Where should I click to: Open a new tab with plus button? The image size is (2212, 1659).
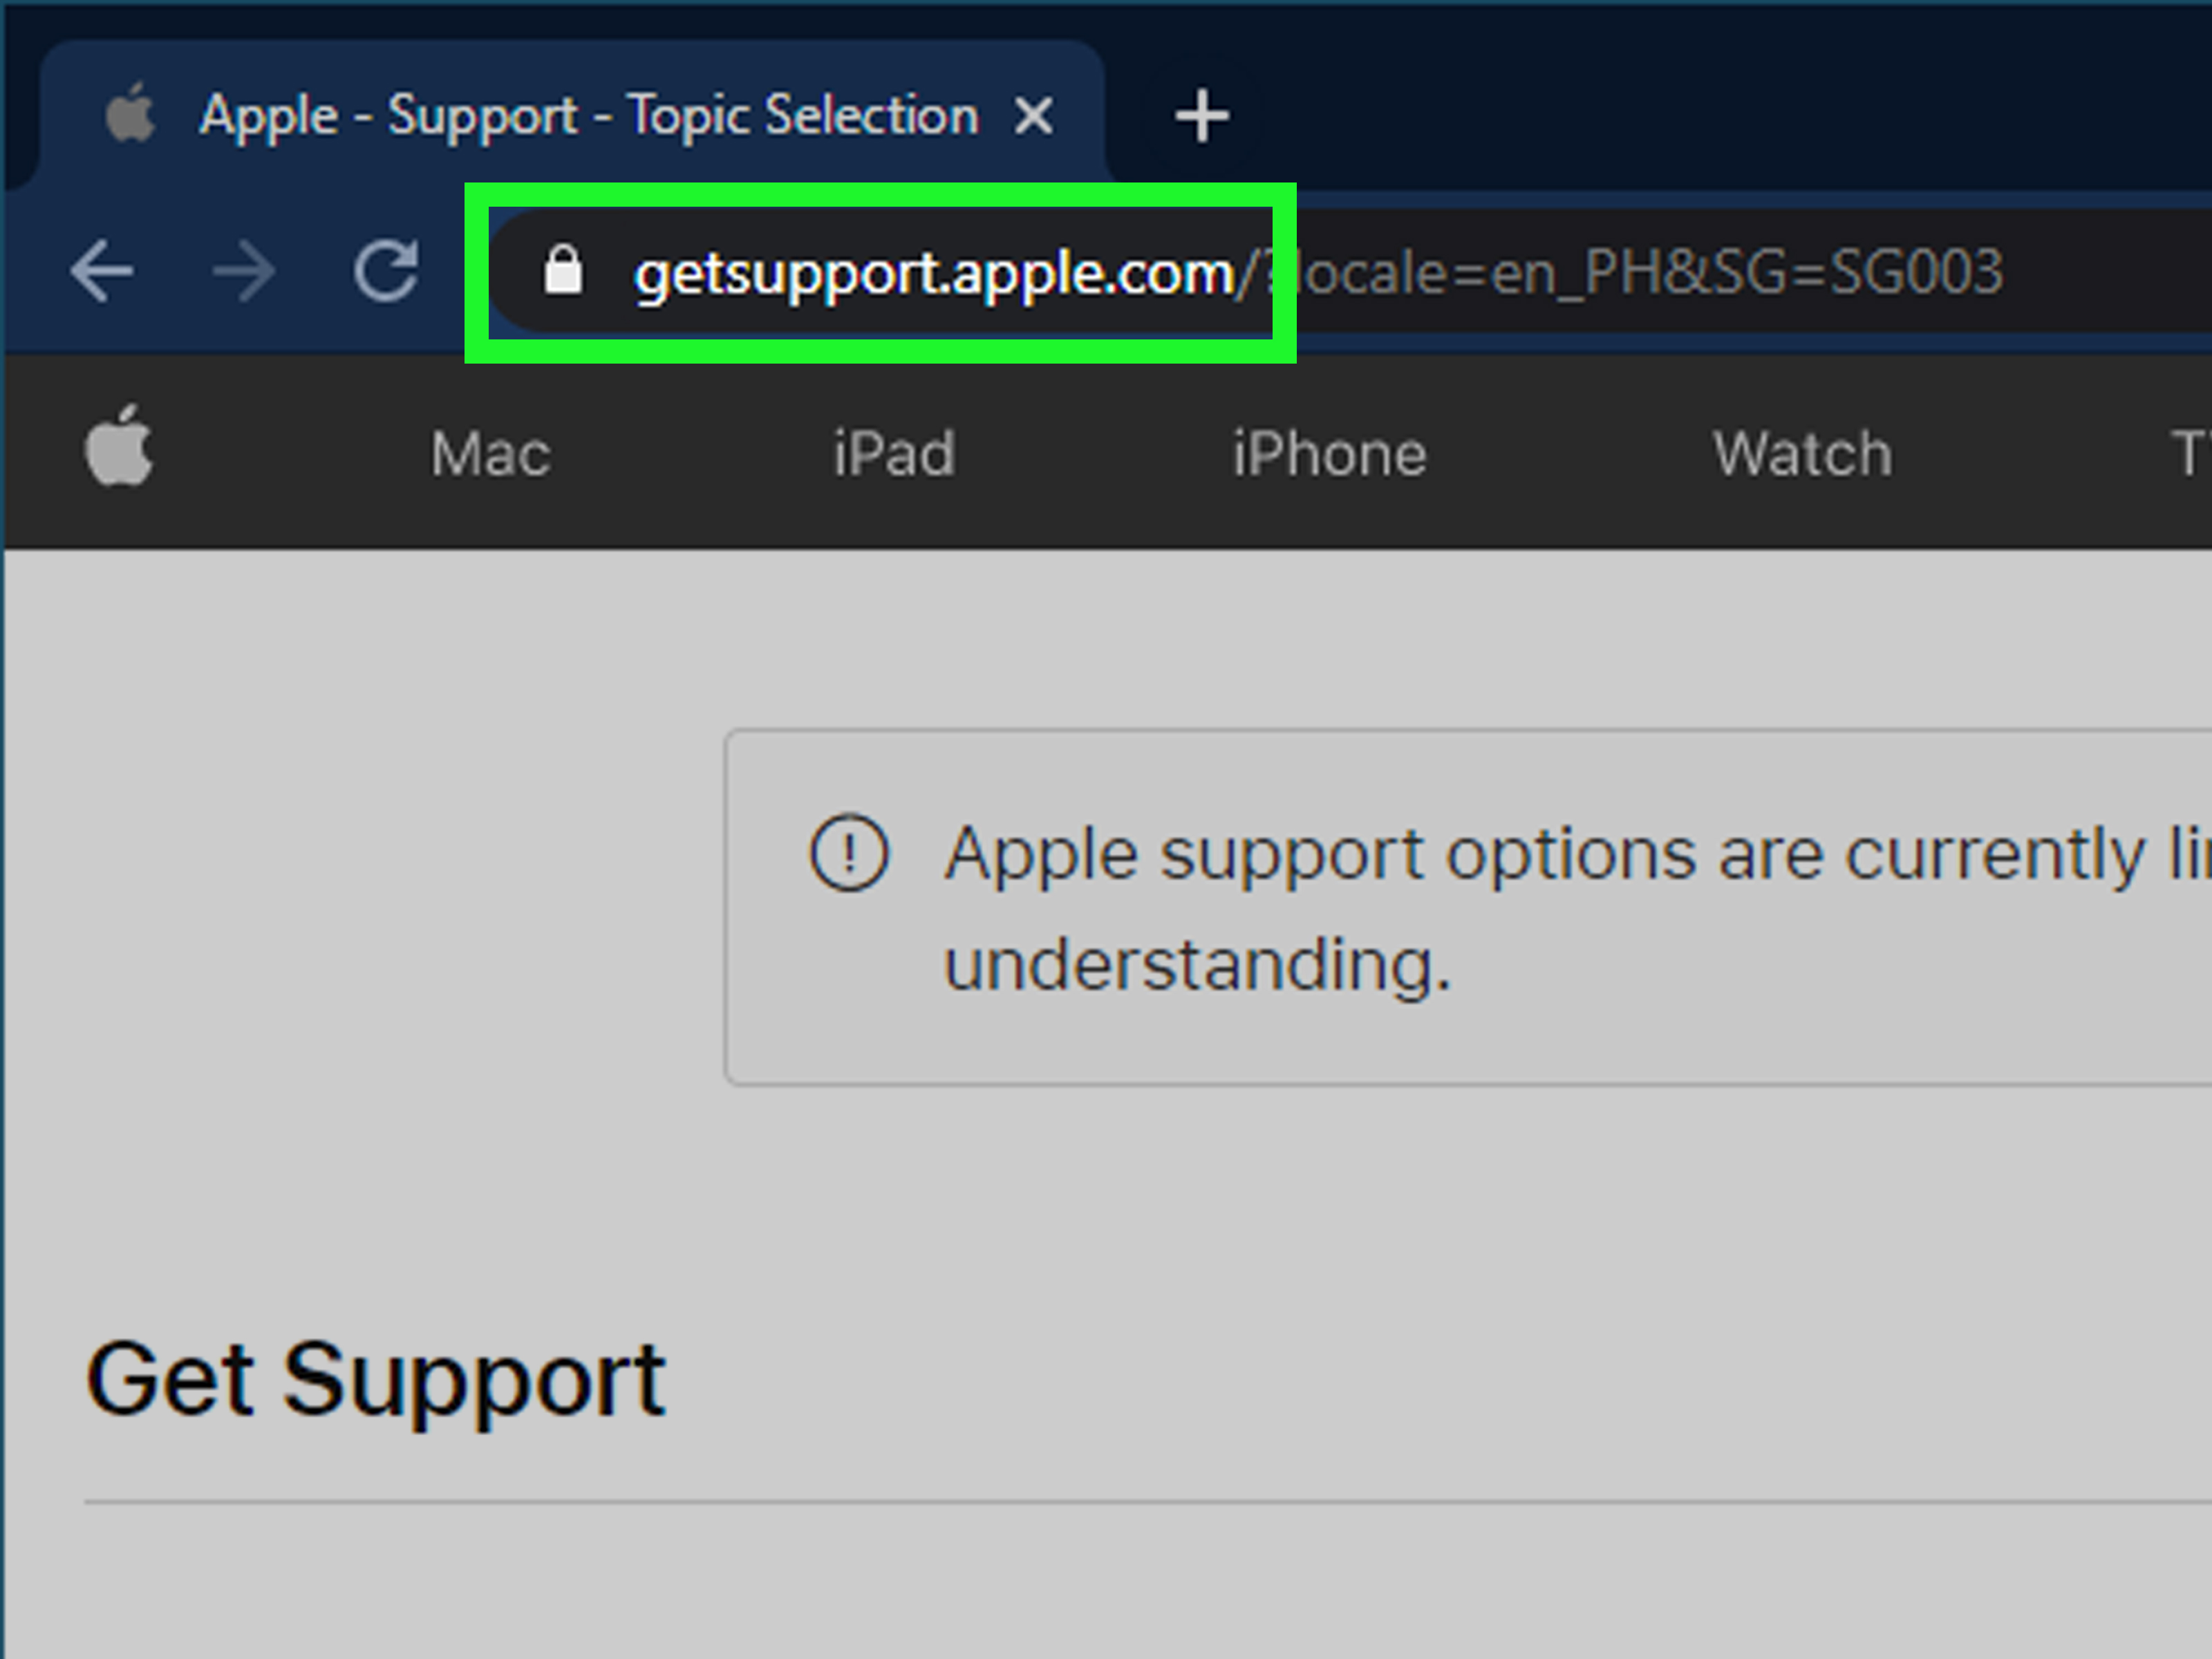[x=1201, y=116]
